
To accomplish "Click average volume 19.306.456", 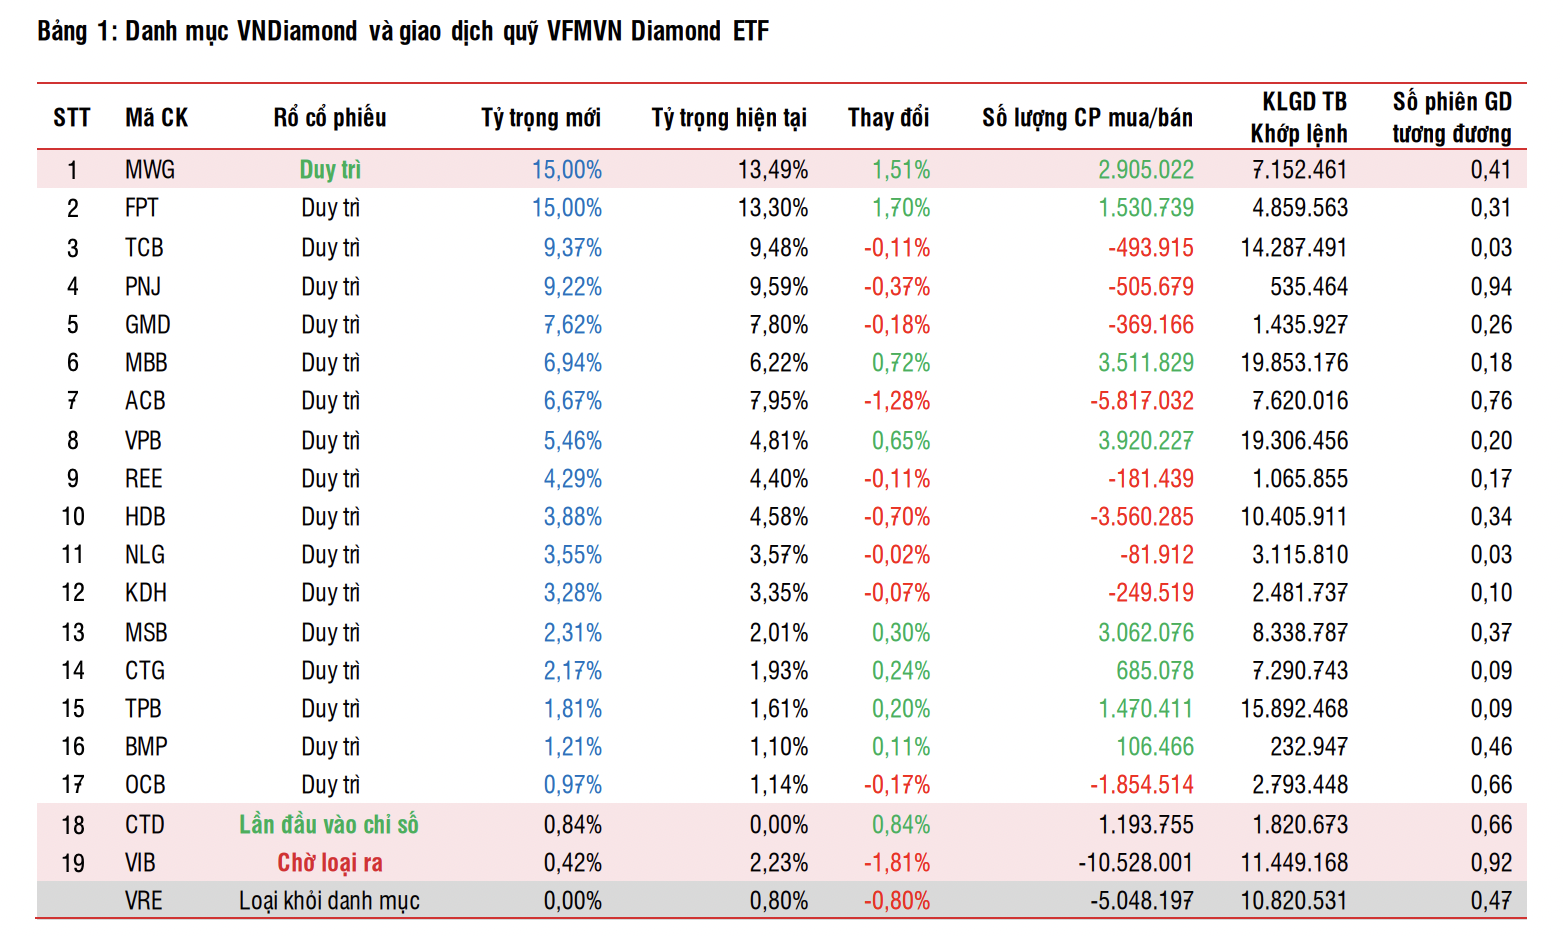I will [1294, 441].
